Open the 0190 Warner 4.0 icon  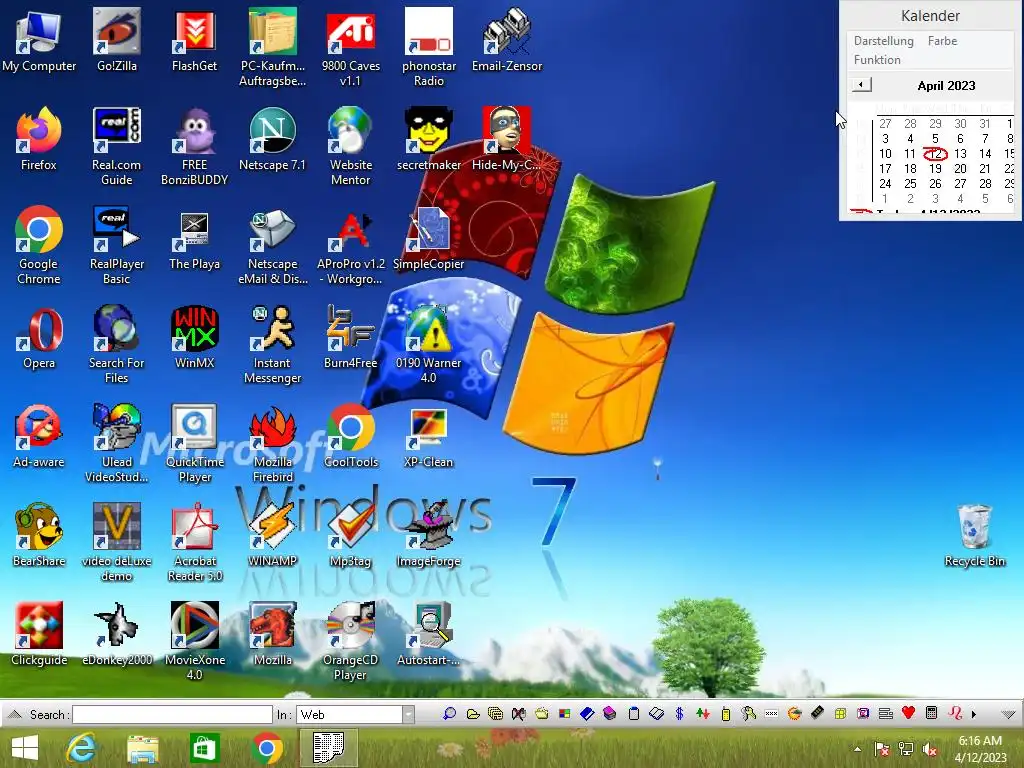[428, 344]
